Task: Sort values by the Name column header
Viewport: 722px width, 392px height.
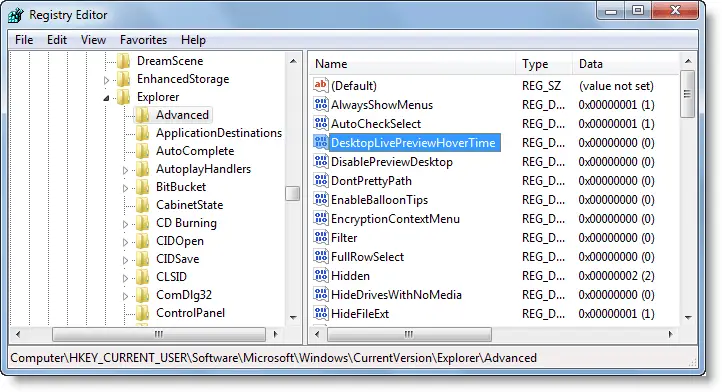Action: coord(413,64)
